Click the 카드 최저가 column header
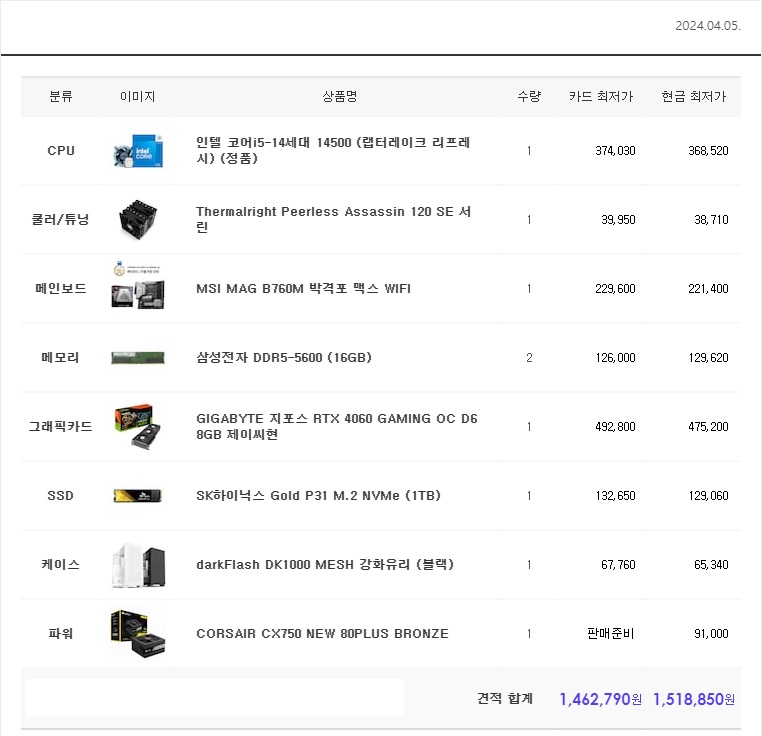This screenshot has height=736, width=762. pos(600,97)
